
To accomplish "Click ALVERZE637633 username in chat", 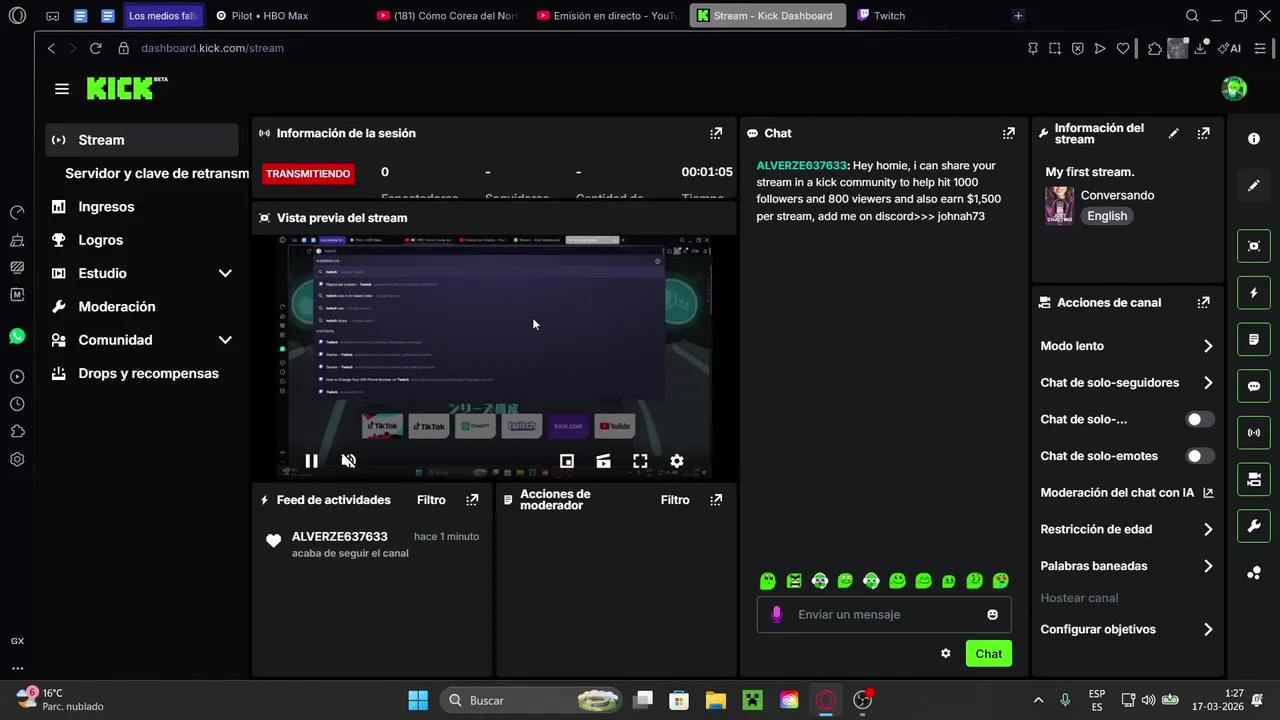I will 802,166.
